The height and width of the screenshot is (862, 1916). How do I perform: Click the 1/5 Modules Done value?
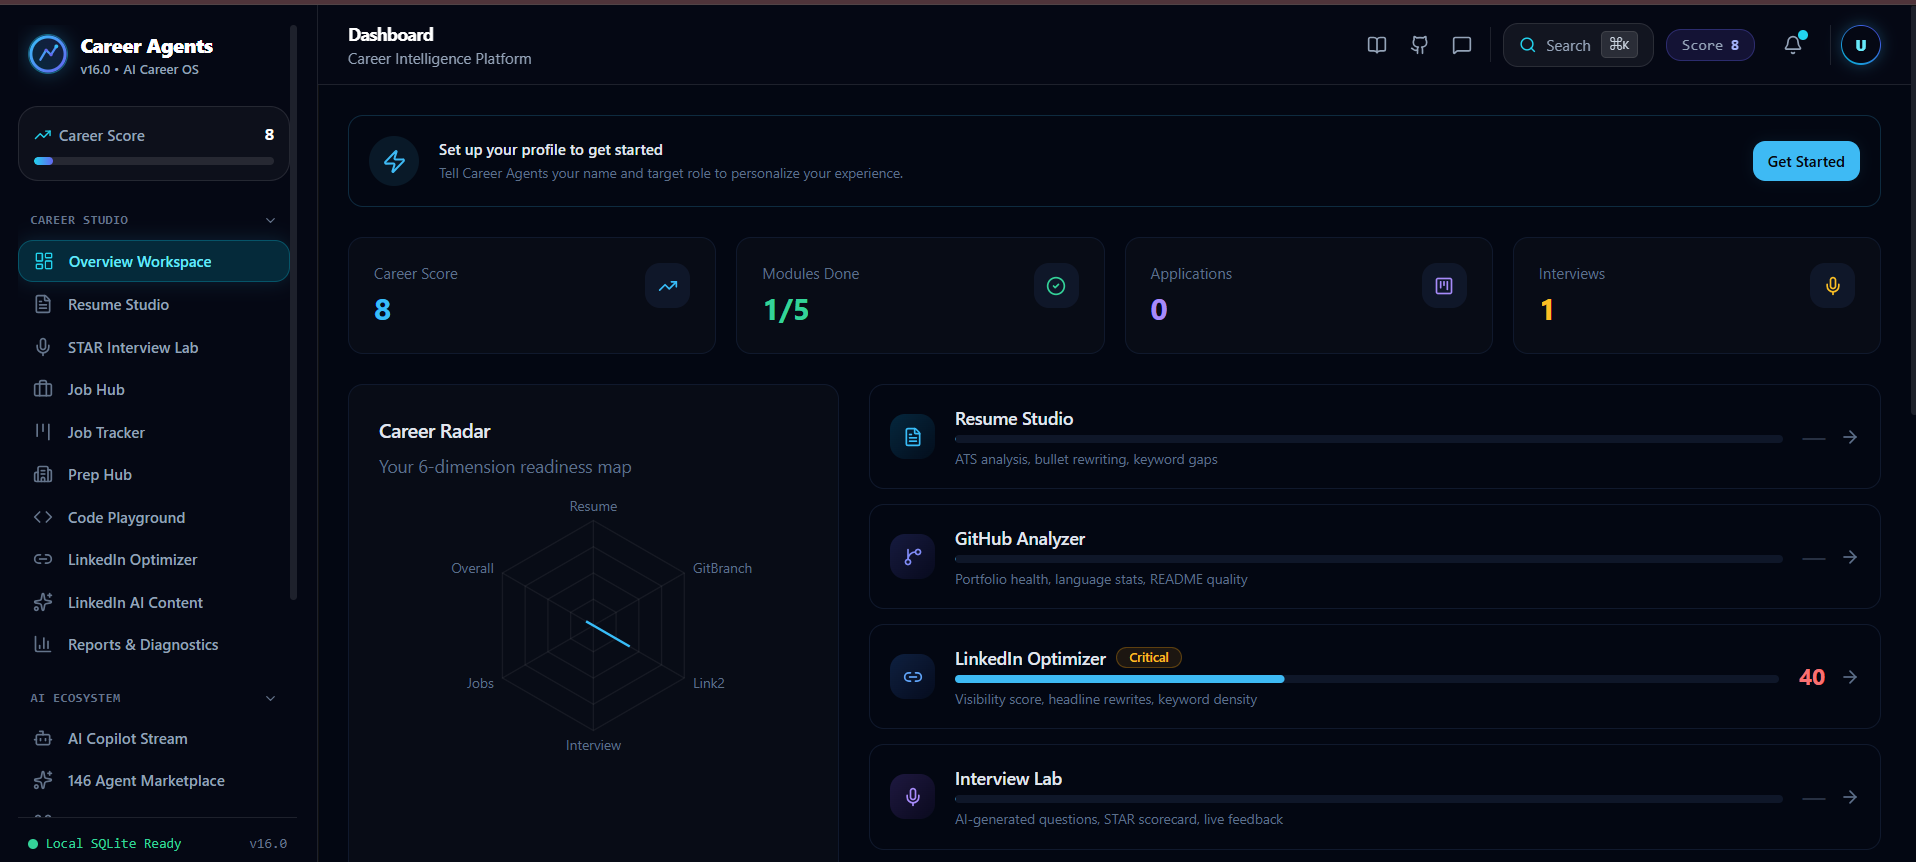[786, 310]
